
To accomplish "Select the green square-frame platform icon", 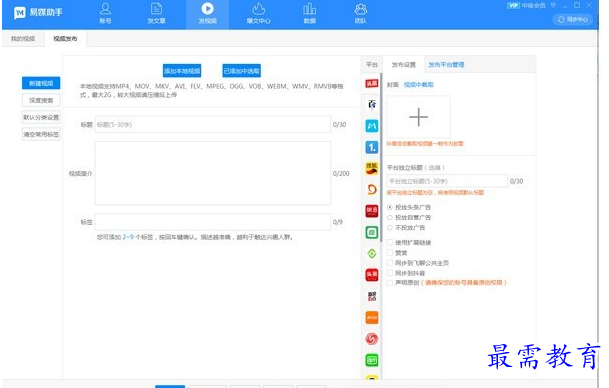I will click(372, 232).
